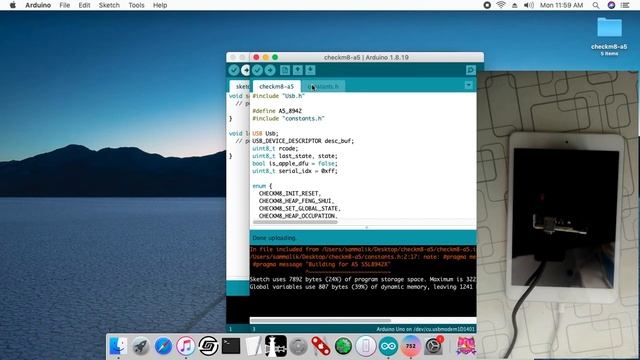Open Notification Center list icon

coord(625,5)
